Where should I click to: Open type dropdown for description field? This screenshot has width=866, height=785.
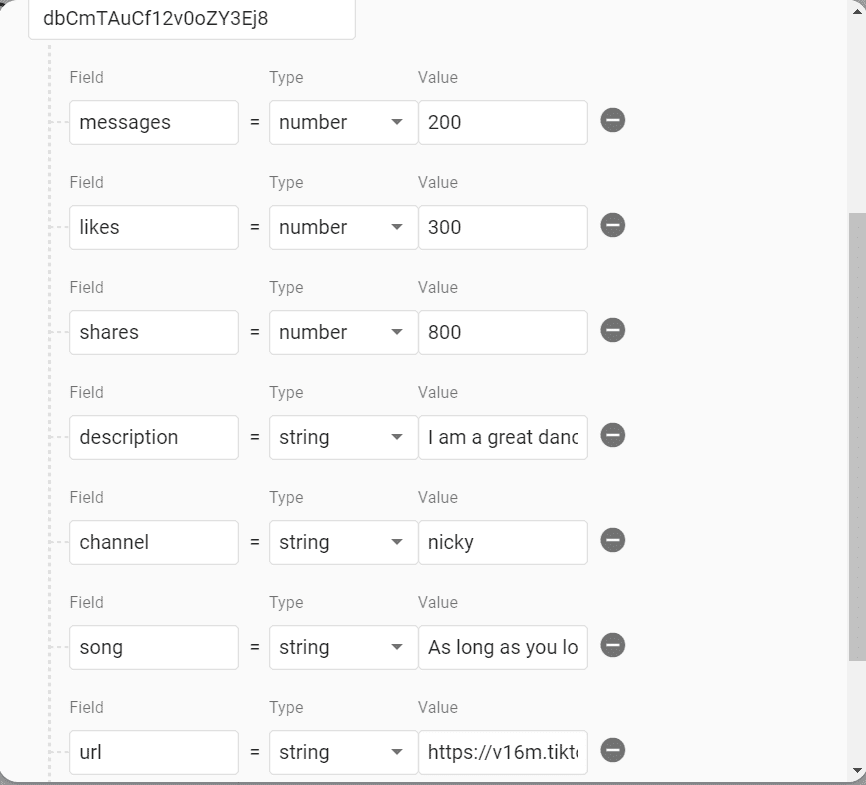343,437
